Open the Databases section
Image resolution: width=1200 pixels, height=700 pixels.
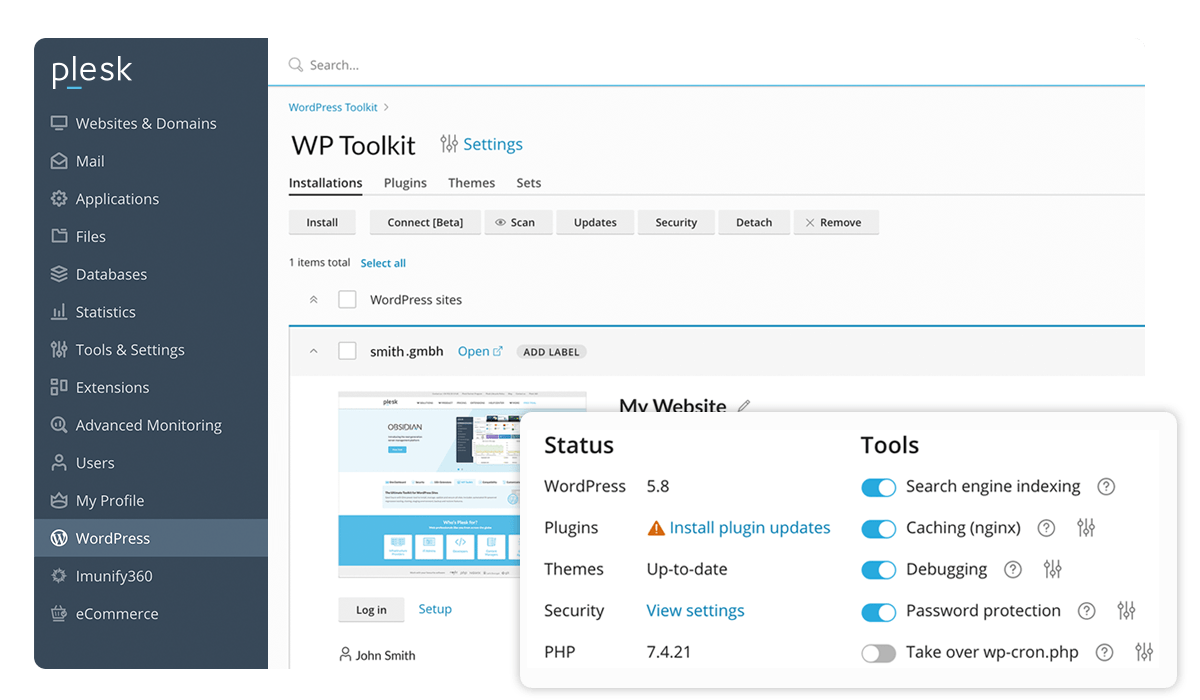(110, 273)
